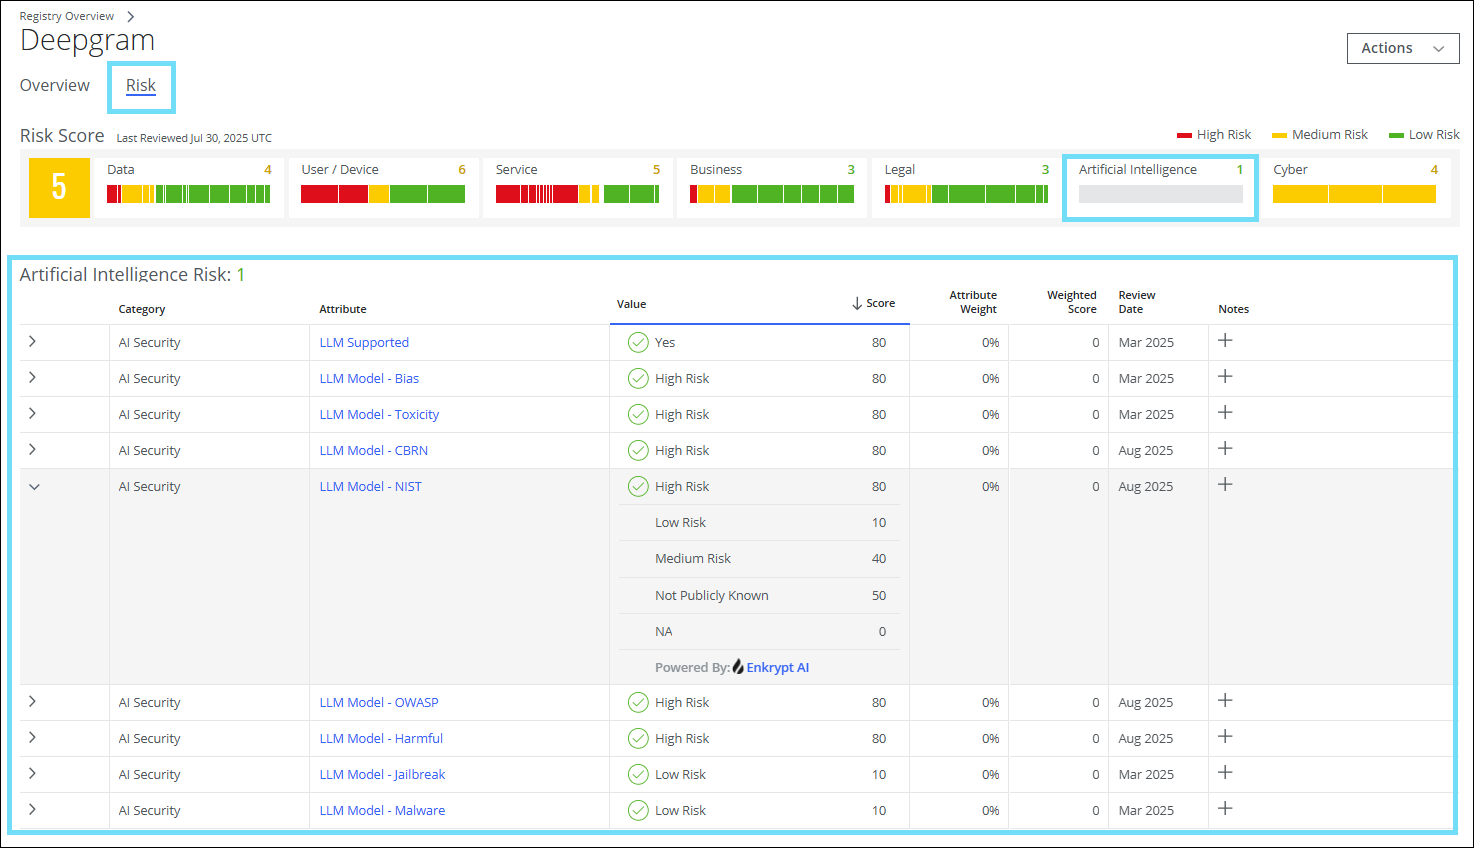Click the overall risk score 5 tile
Image resolution: width=1474 pixels, height=848 pixels.
pos(59,188)
